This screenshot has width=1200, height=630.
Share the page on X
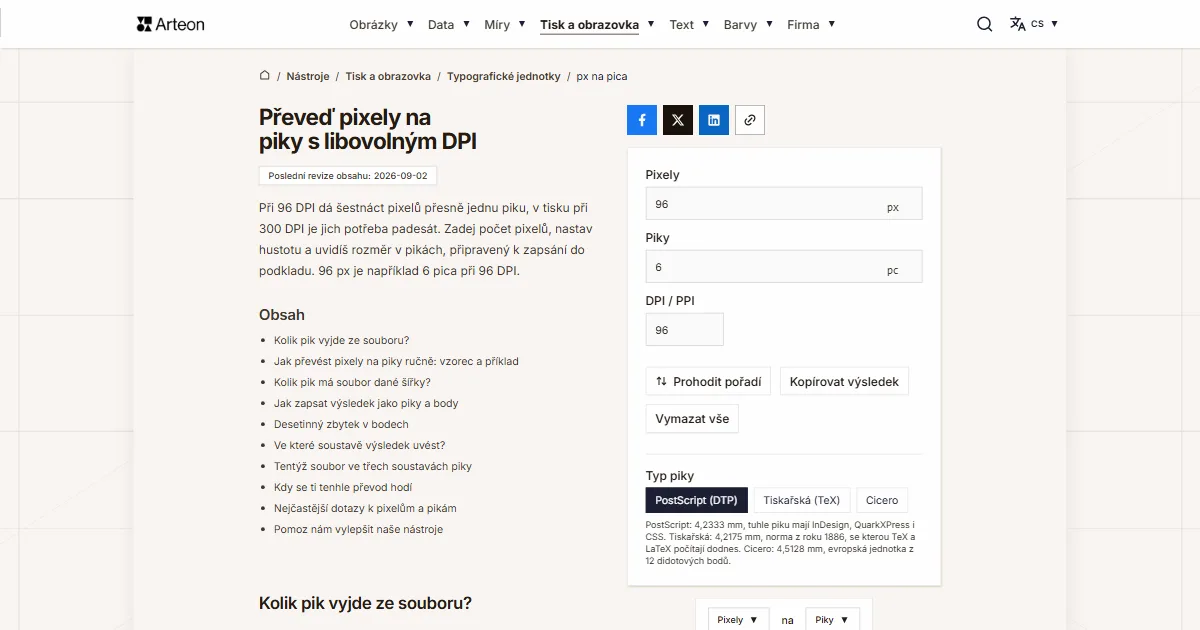tap(678, 120)
